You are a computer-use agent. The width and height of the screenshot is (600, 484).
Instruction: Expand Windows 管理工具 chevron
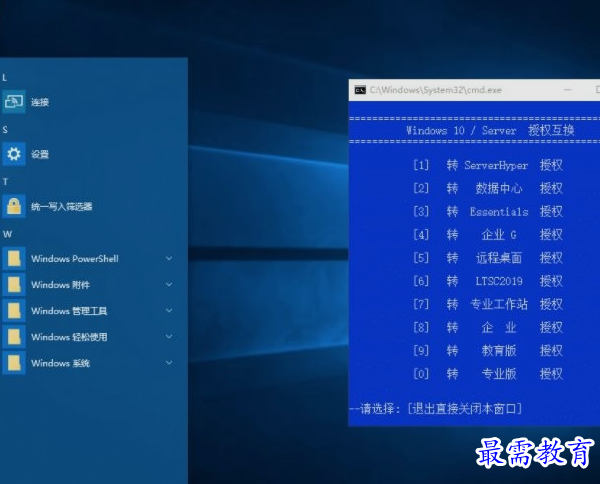click(x=169, y=311)
